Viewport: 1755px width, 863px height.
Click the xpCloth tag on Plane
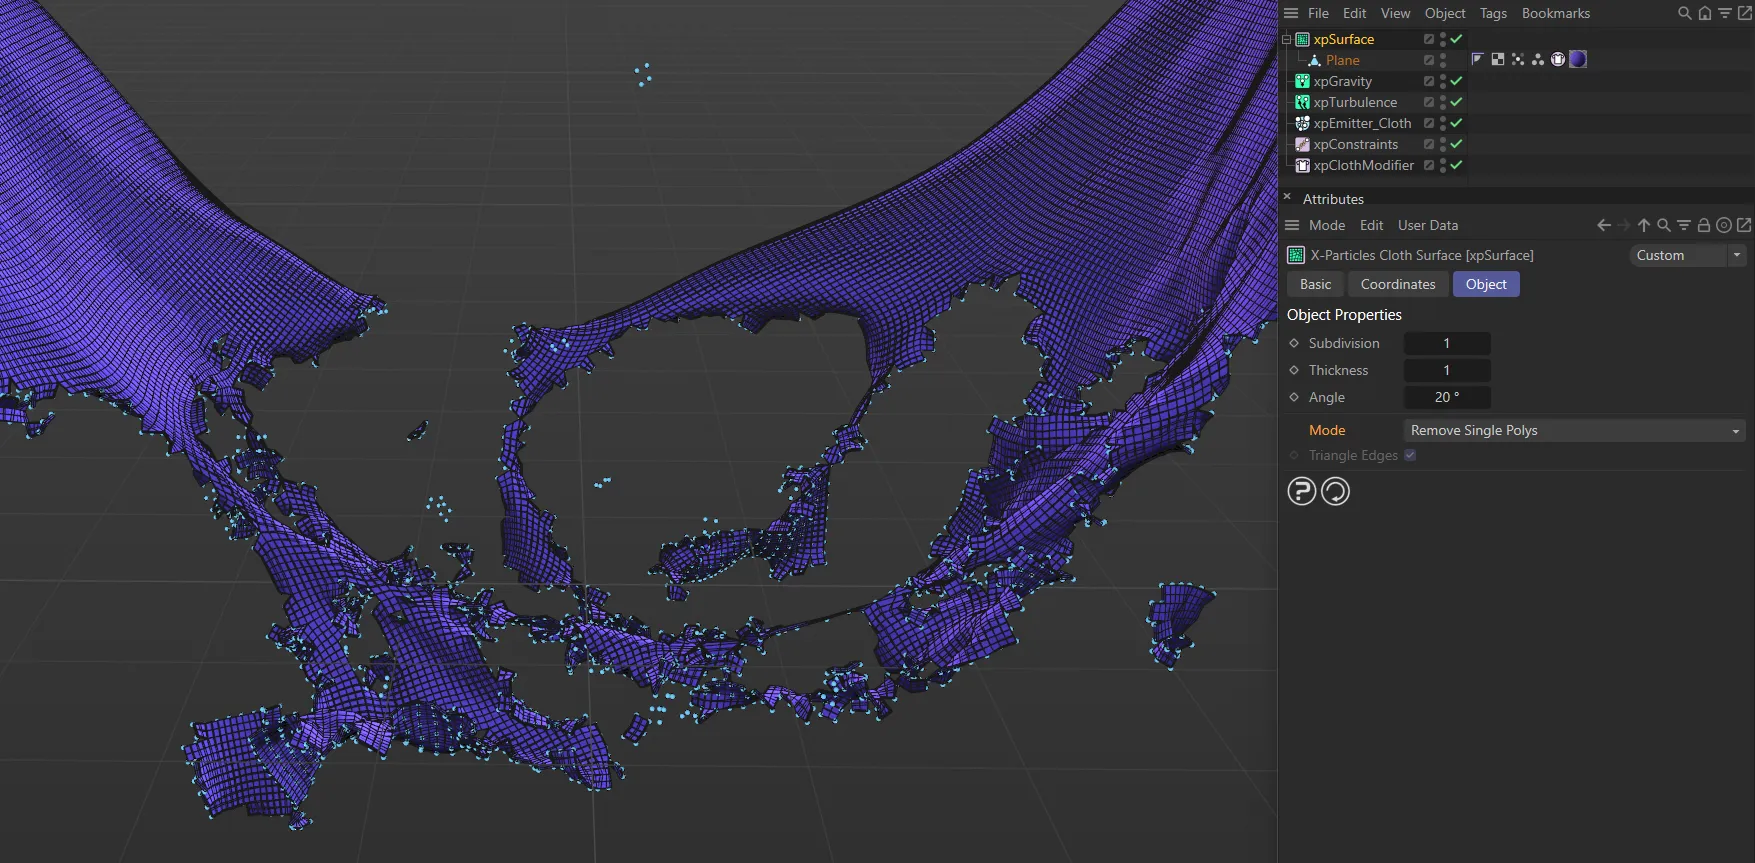point(1557,60)
